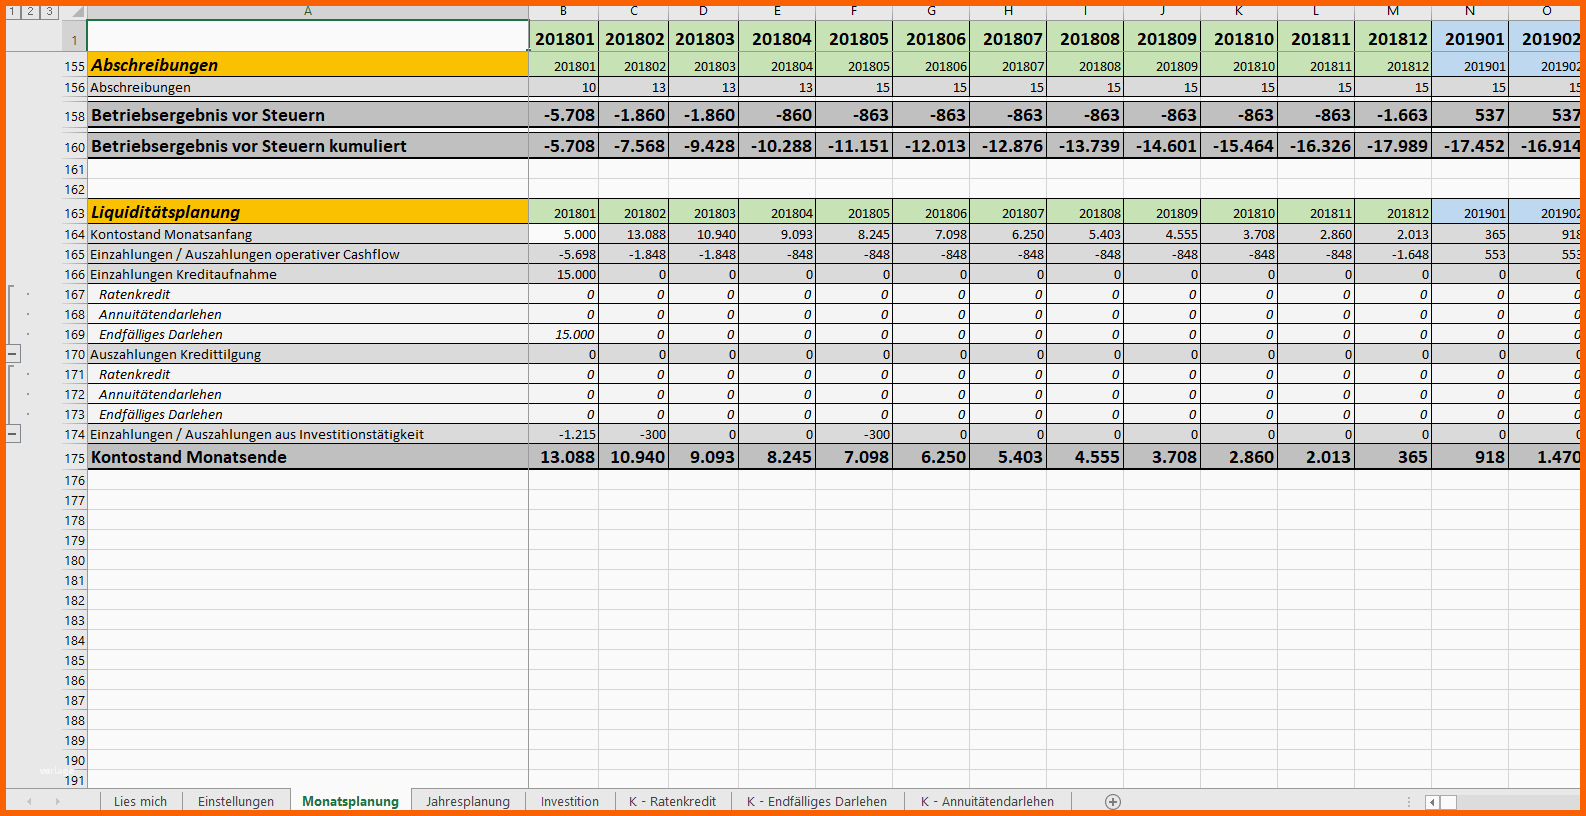Show outline level 1 rows
Image resolution: width=1586 pixels, height=816 pixels.
13,12
